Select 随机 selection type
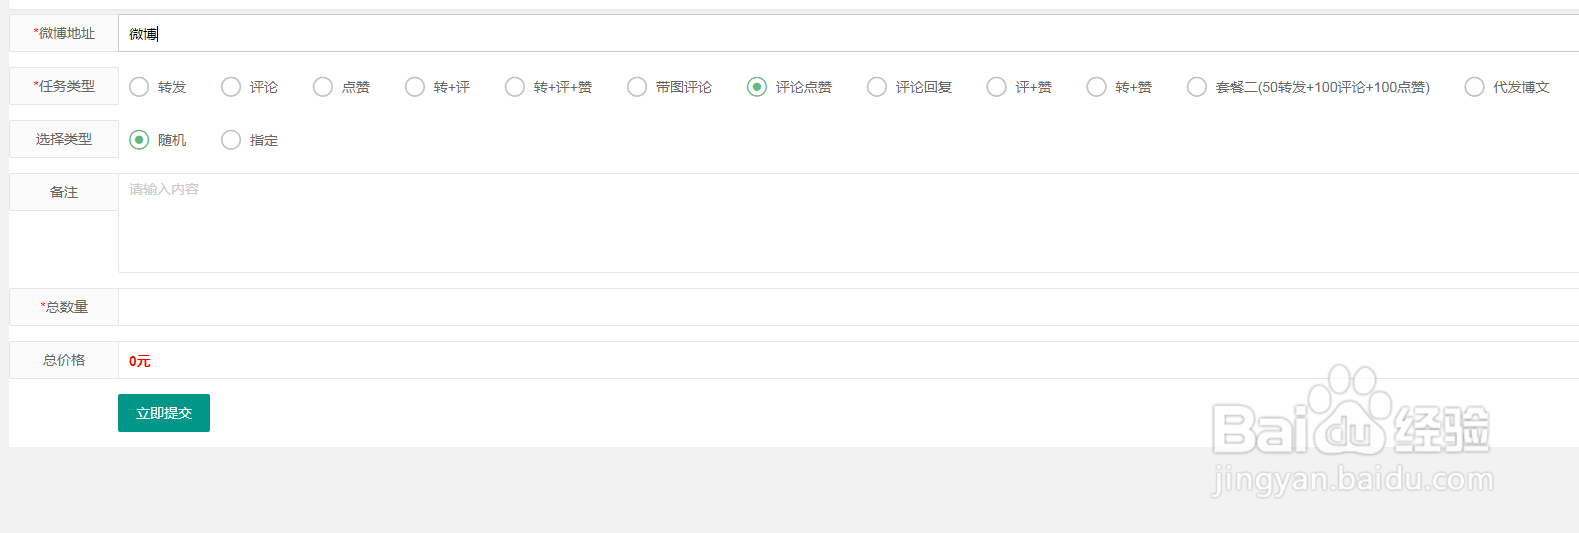The height and width of the screenshot is (533, 1579). (x=139, y=140)
